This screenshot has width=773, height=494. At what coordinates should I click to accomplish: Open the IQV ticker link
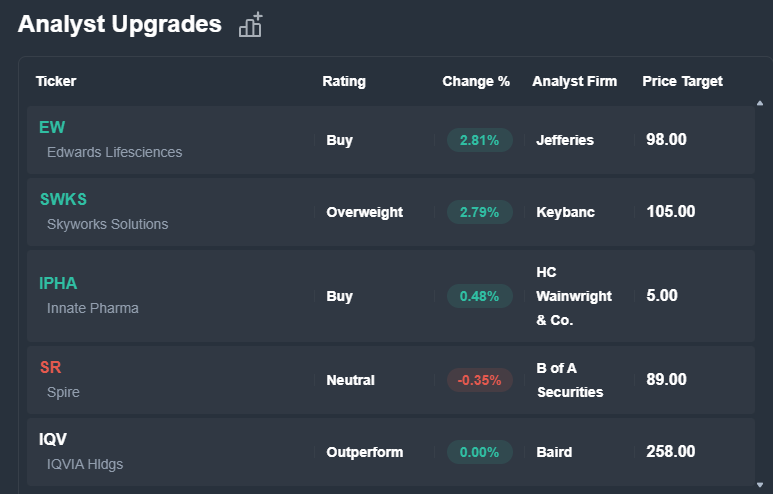tap(54, 439)
